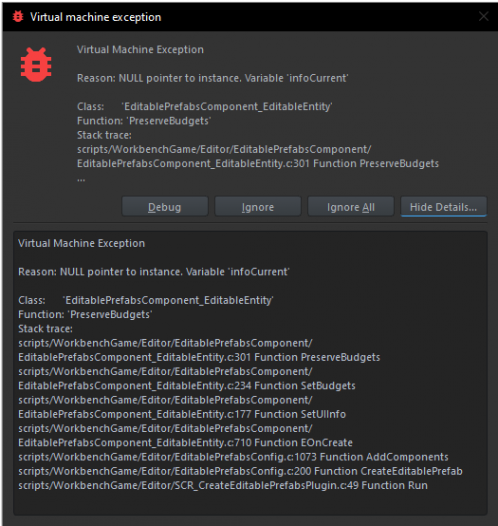Choose Ignore All for exceptions
Image resolution: width=498 pixels, height=526 pixels.
351,207
